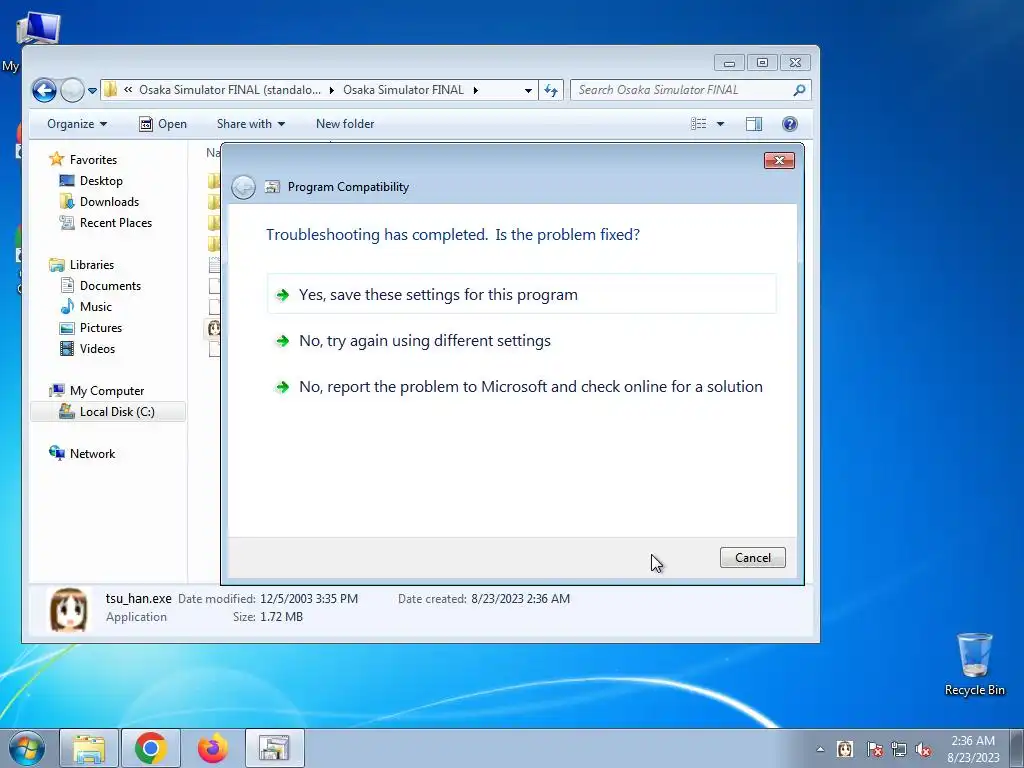Open Music library
This screenshot has height=768, width=1024.
click(x=95, y=306)
